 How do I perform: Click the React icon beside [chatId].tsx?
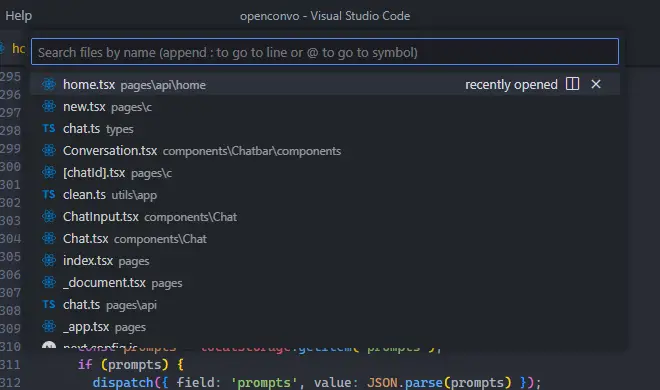click(x=49, y=172)
